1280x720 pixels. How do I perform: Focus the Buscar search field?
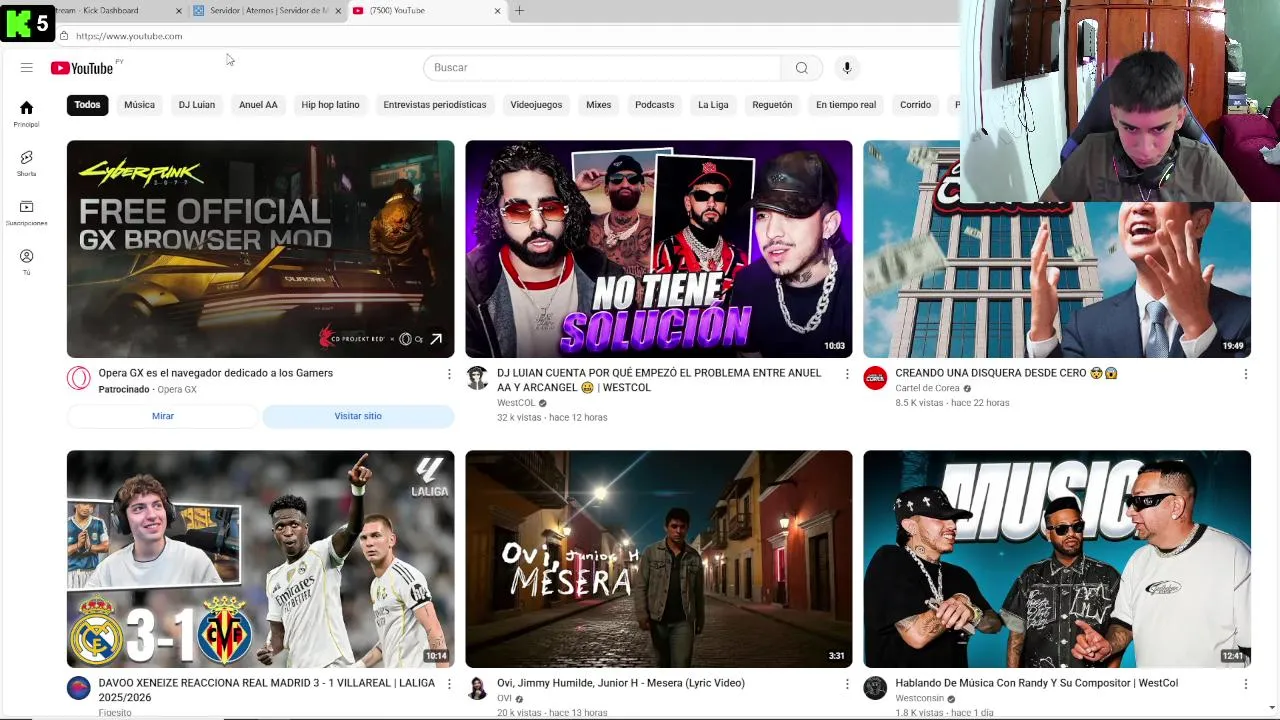[x=603, y=68]
